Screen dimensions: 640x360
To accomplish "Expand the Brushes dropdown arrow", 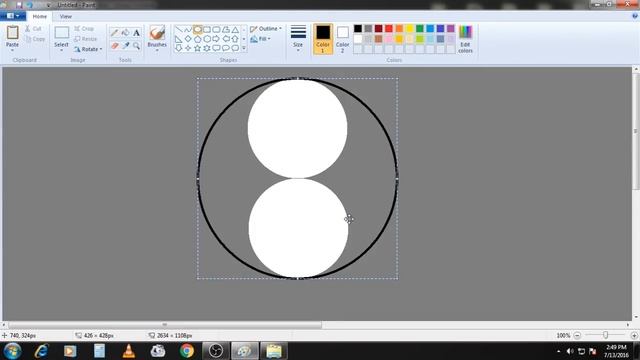I will 157,50.
